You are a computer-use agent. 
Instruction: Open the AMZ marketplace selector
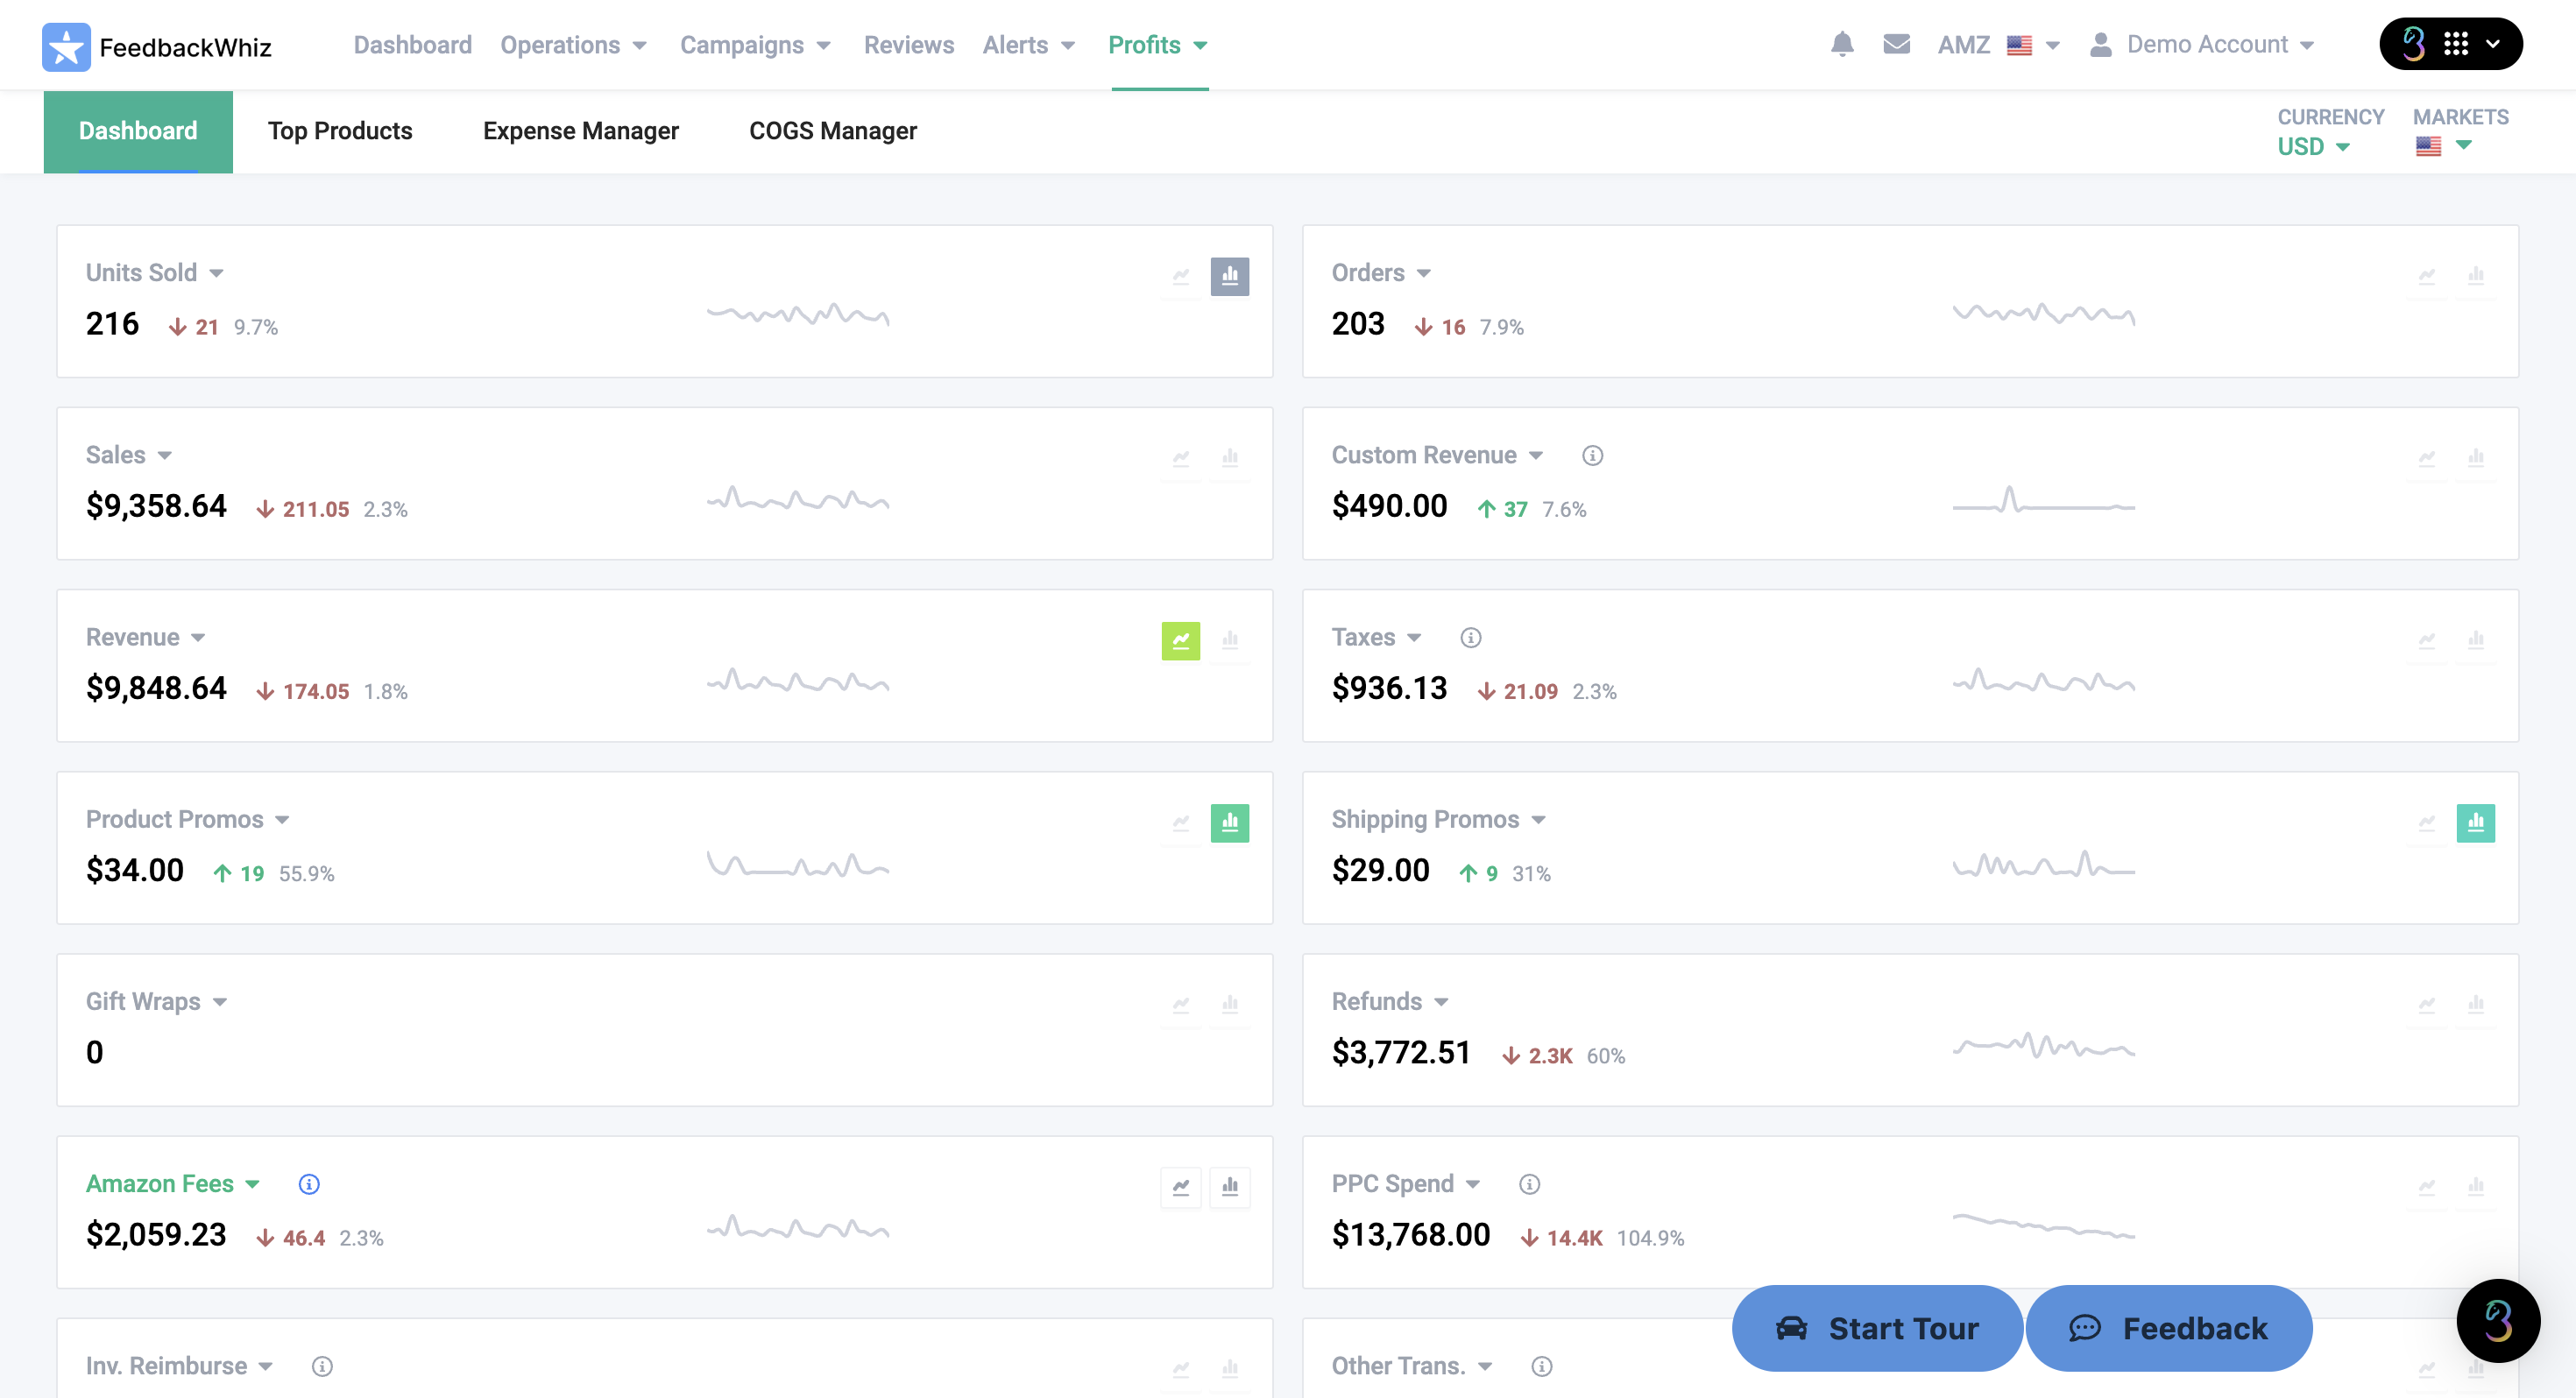pyautogui.click(x=1998, y=45)
